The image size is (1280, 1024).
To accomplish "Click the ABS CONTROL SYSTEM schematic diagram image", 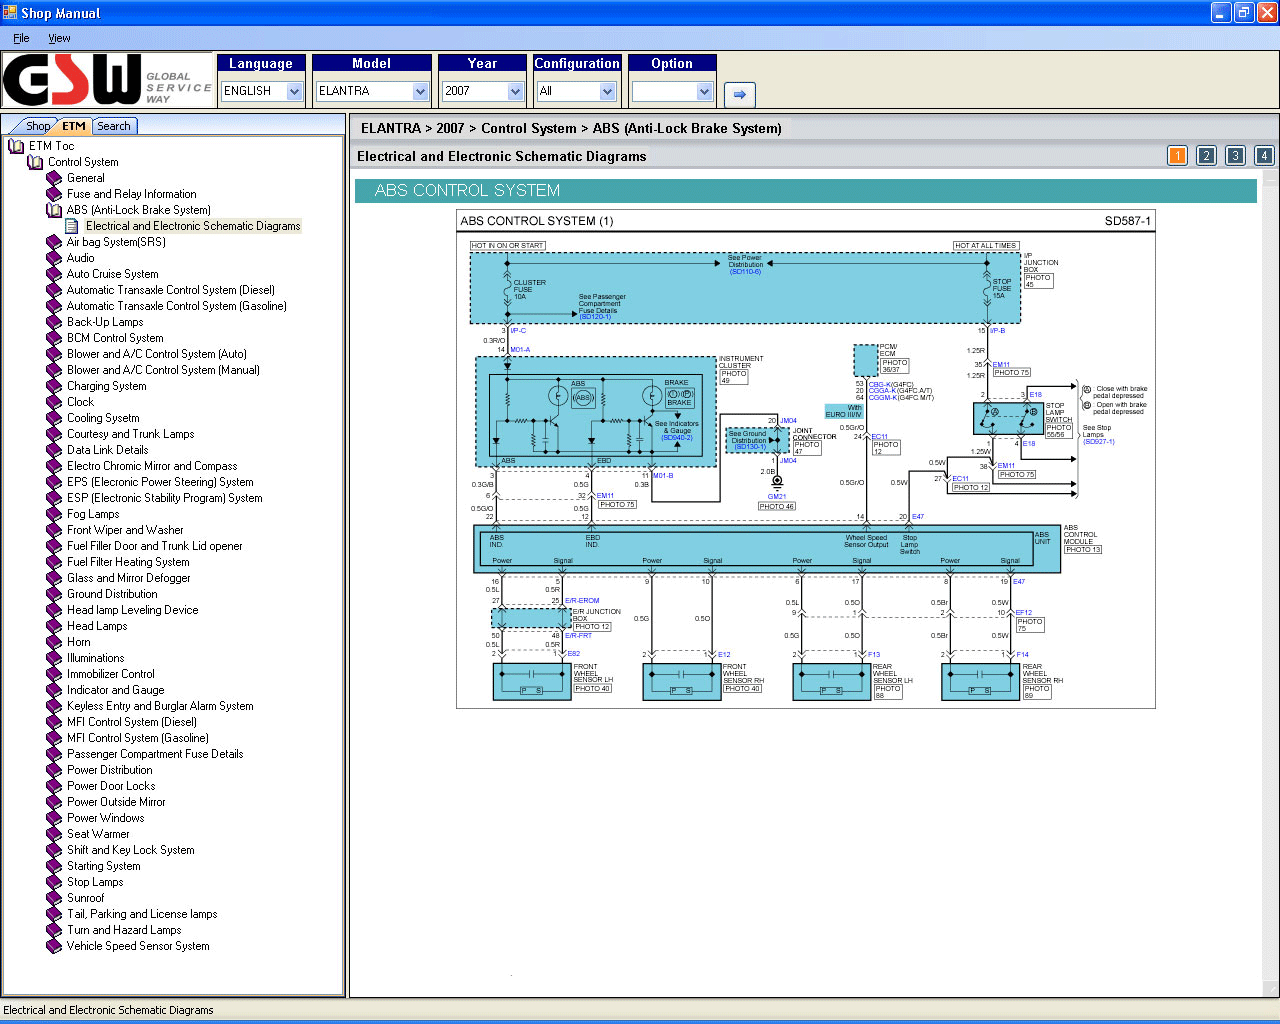I will tap(806, 459).
